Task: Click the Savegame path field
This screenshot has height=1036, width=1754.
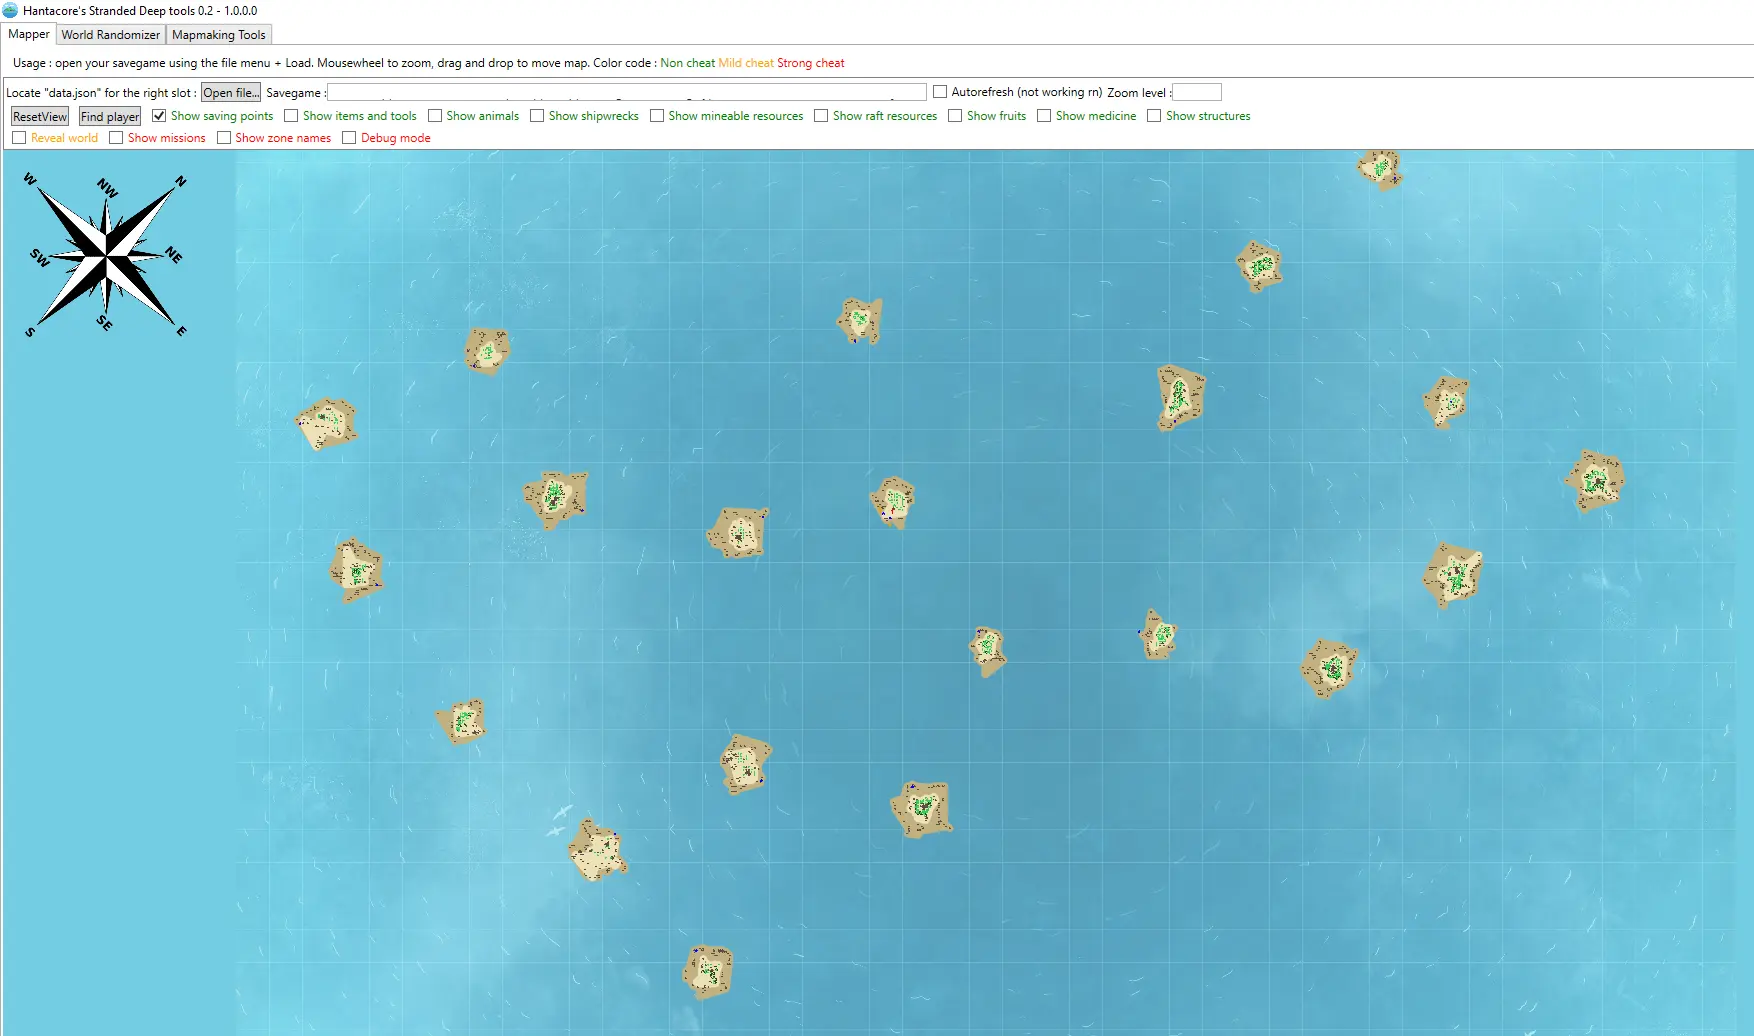Action: 627,92
